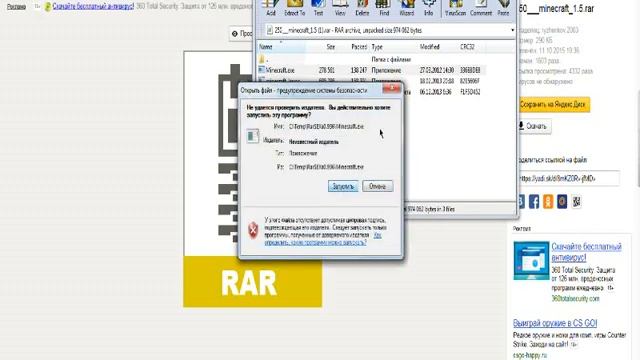
Task: Share via Odnoklassniki icon
Action: tap(548, 201)
